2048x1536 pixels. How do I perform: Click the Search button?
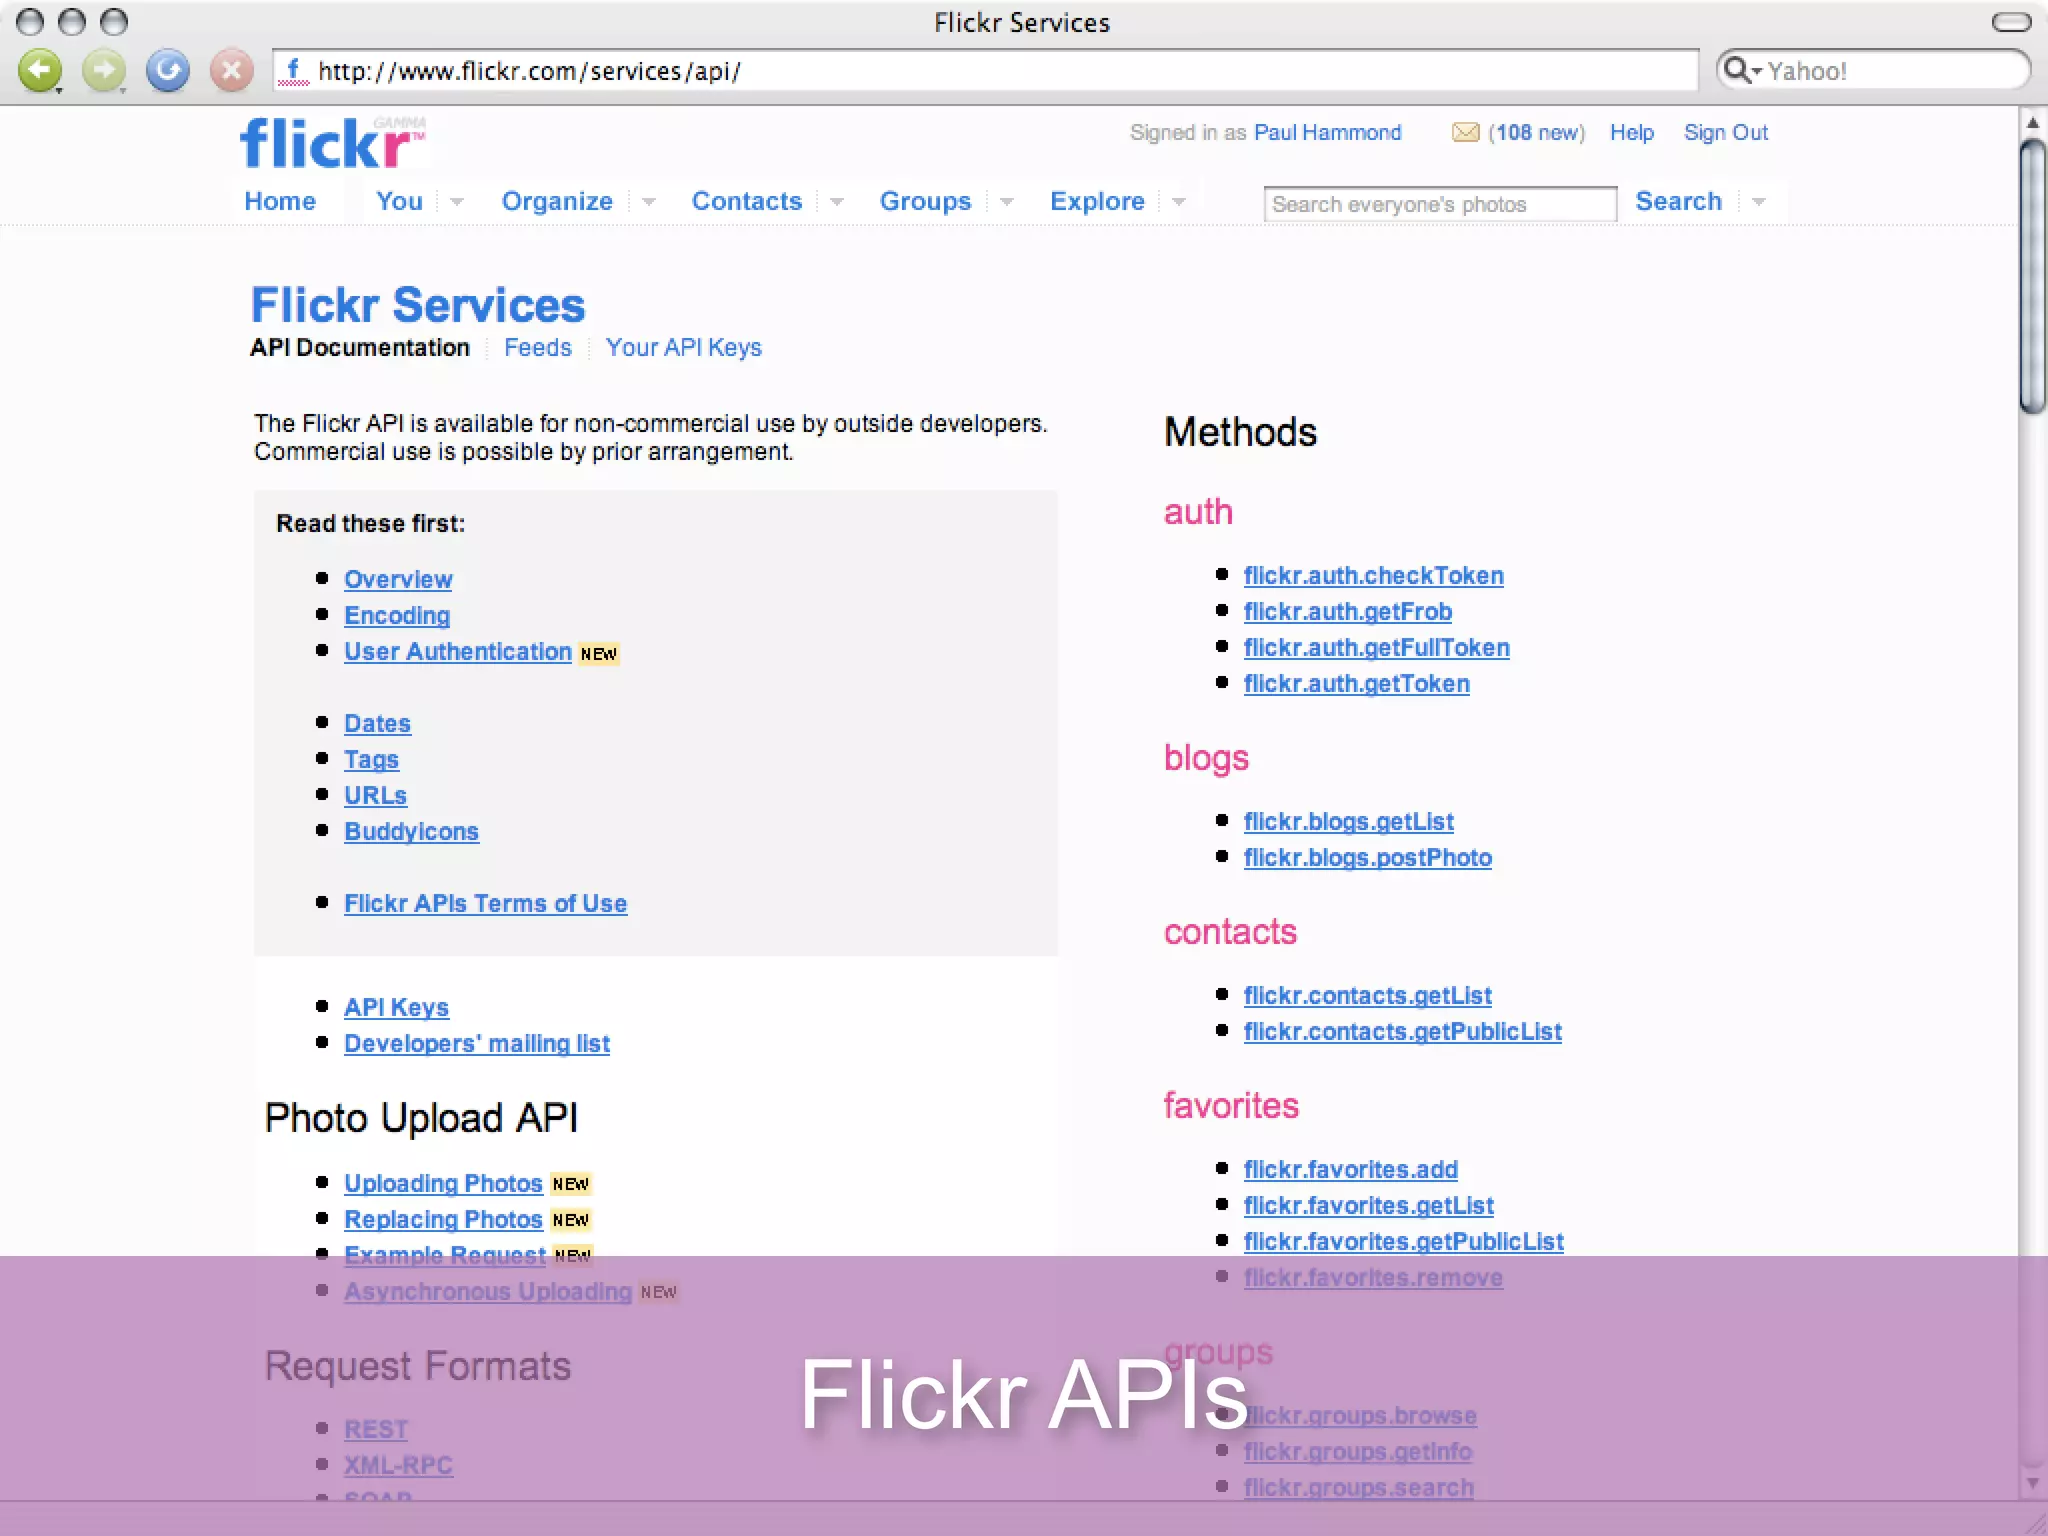(x=1678, y=201)
